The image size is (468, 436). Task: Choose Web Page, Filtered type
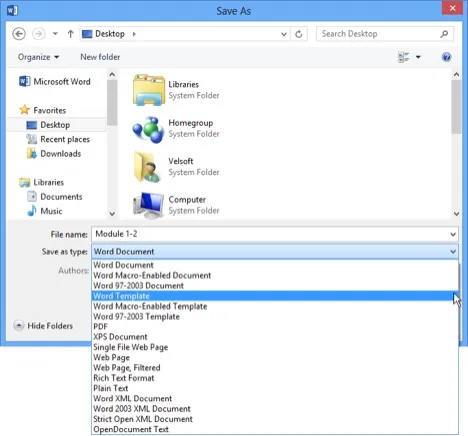click(x=275, y=368)
